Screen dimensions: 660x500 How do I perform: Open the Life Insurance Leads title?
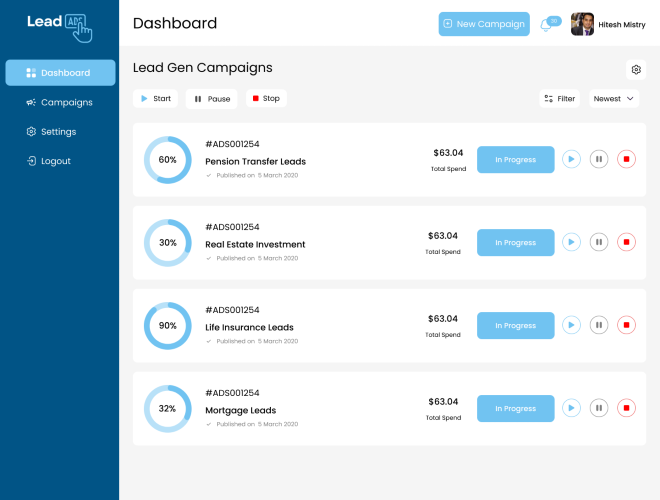click(x=249, y=327)
